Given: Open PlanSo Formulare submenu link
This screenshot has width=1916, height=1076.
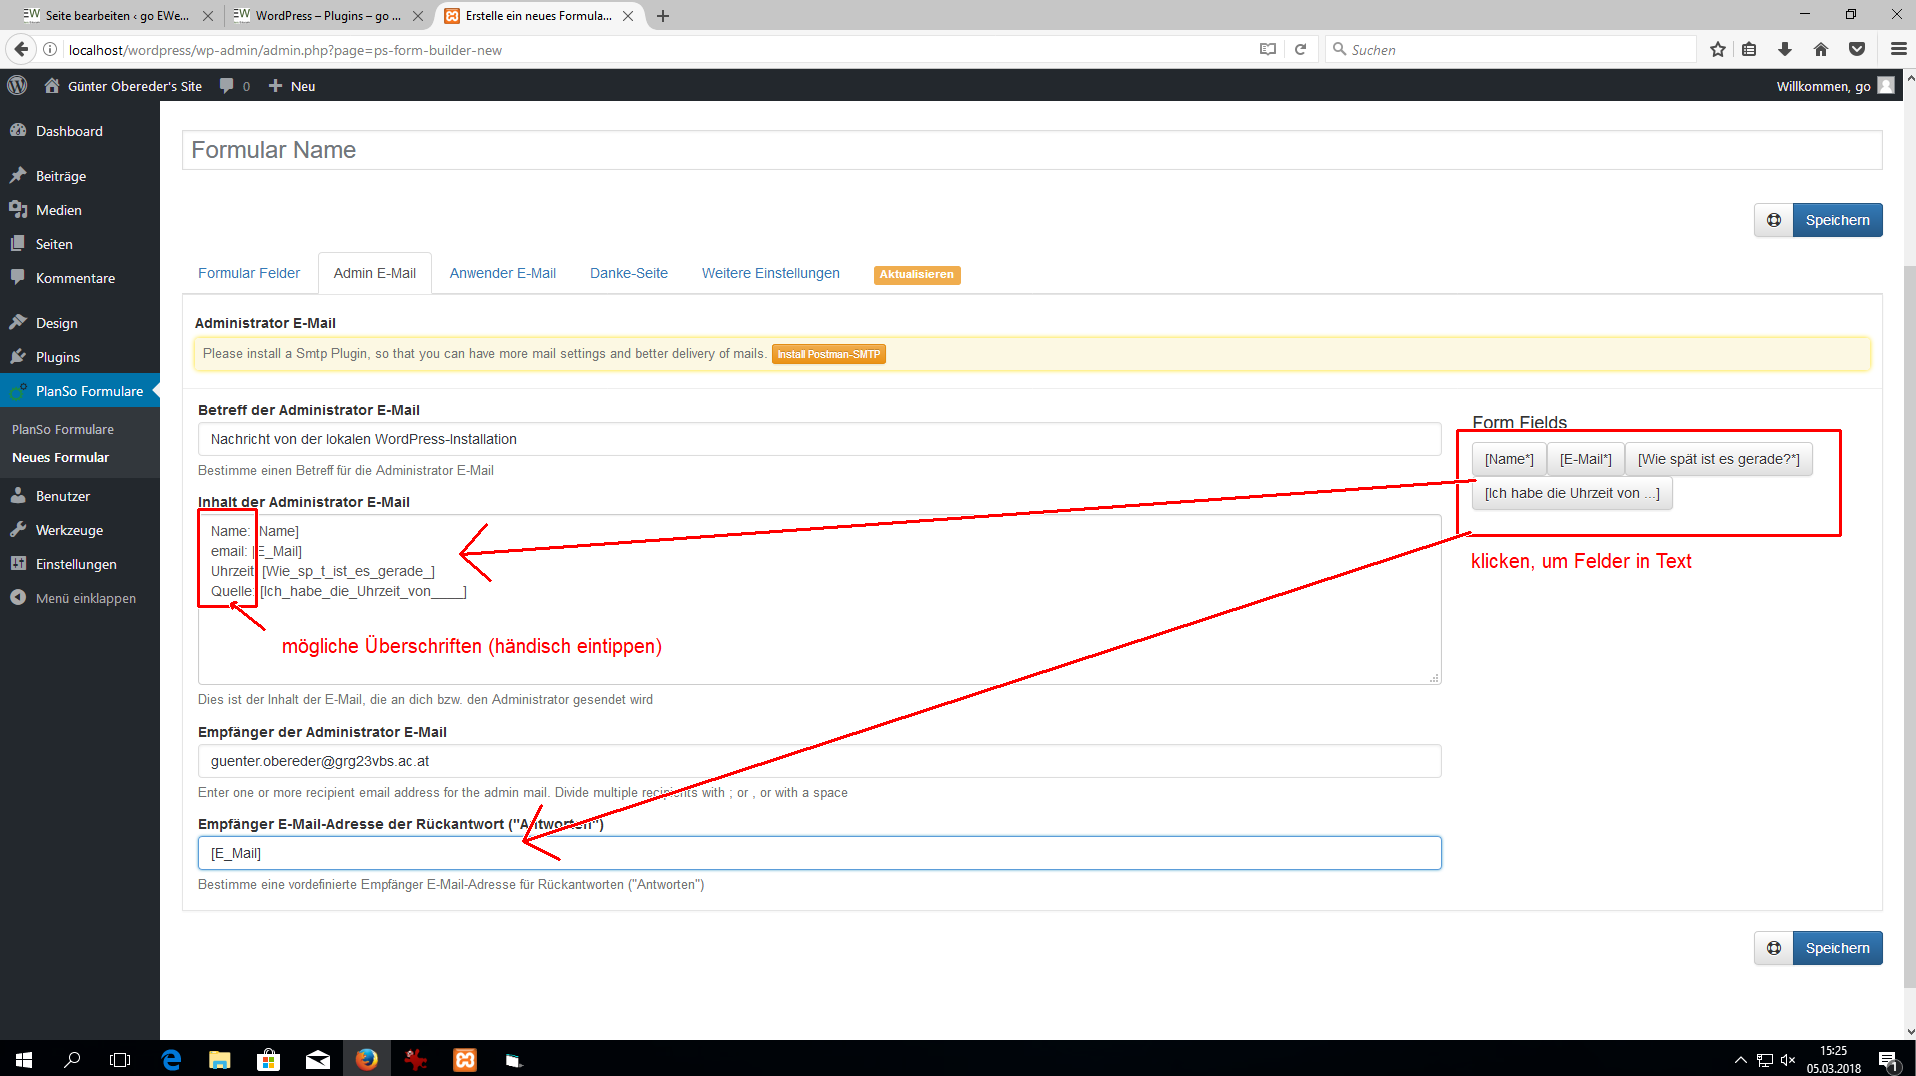Looking at the screenshot, I should point(63,429).
